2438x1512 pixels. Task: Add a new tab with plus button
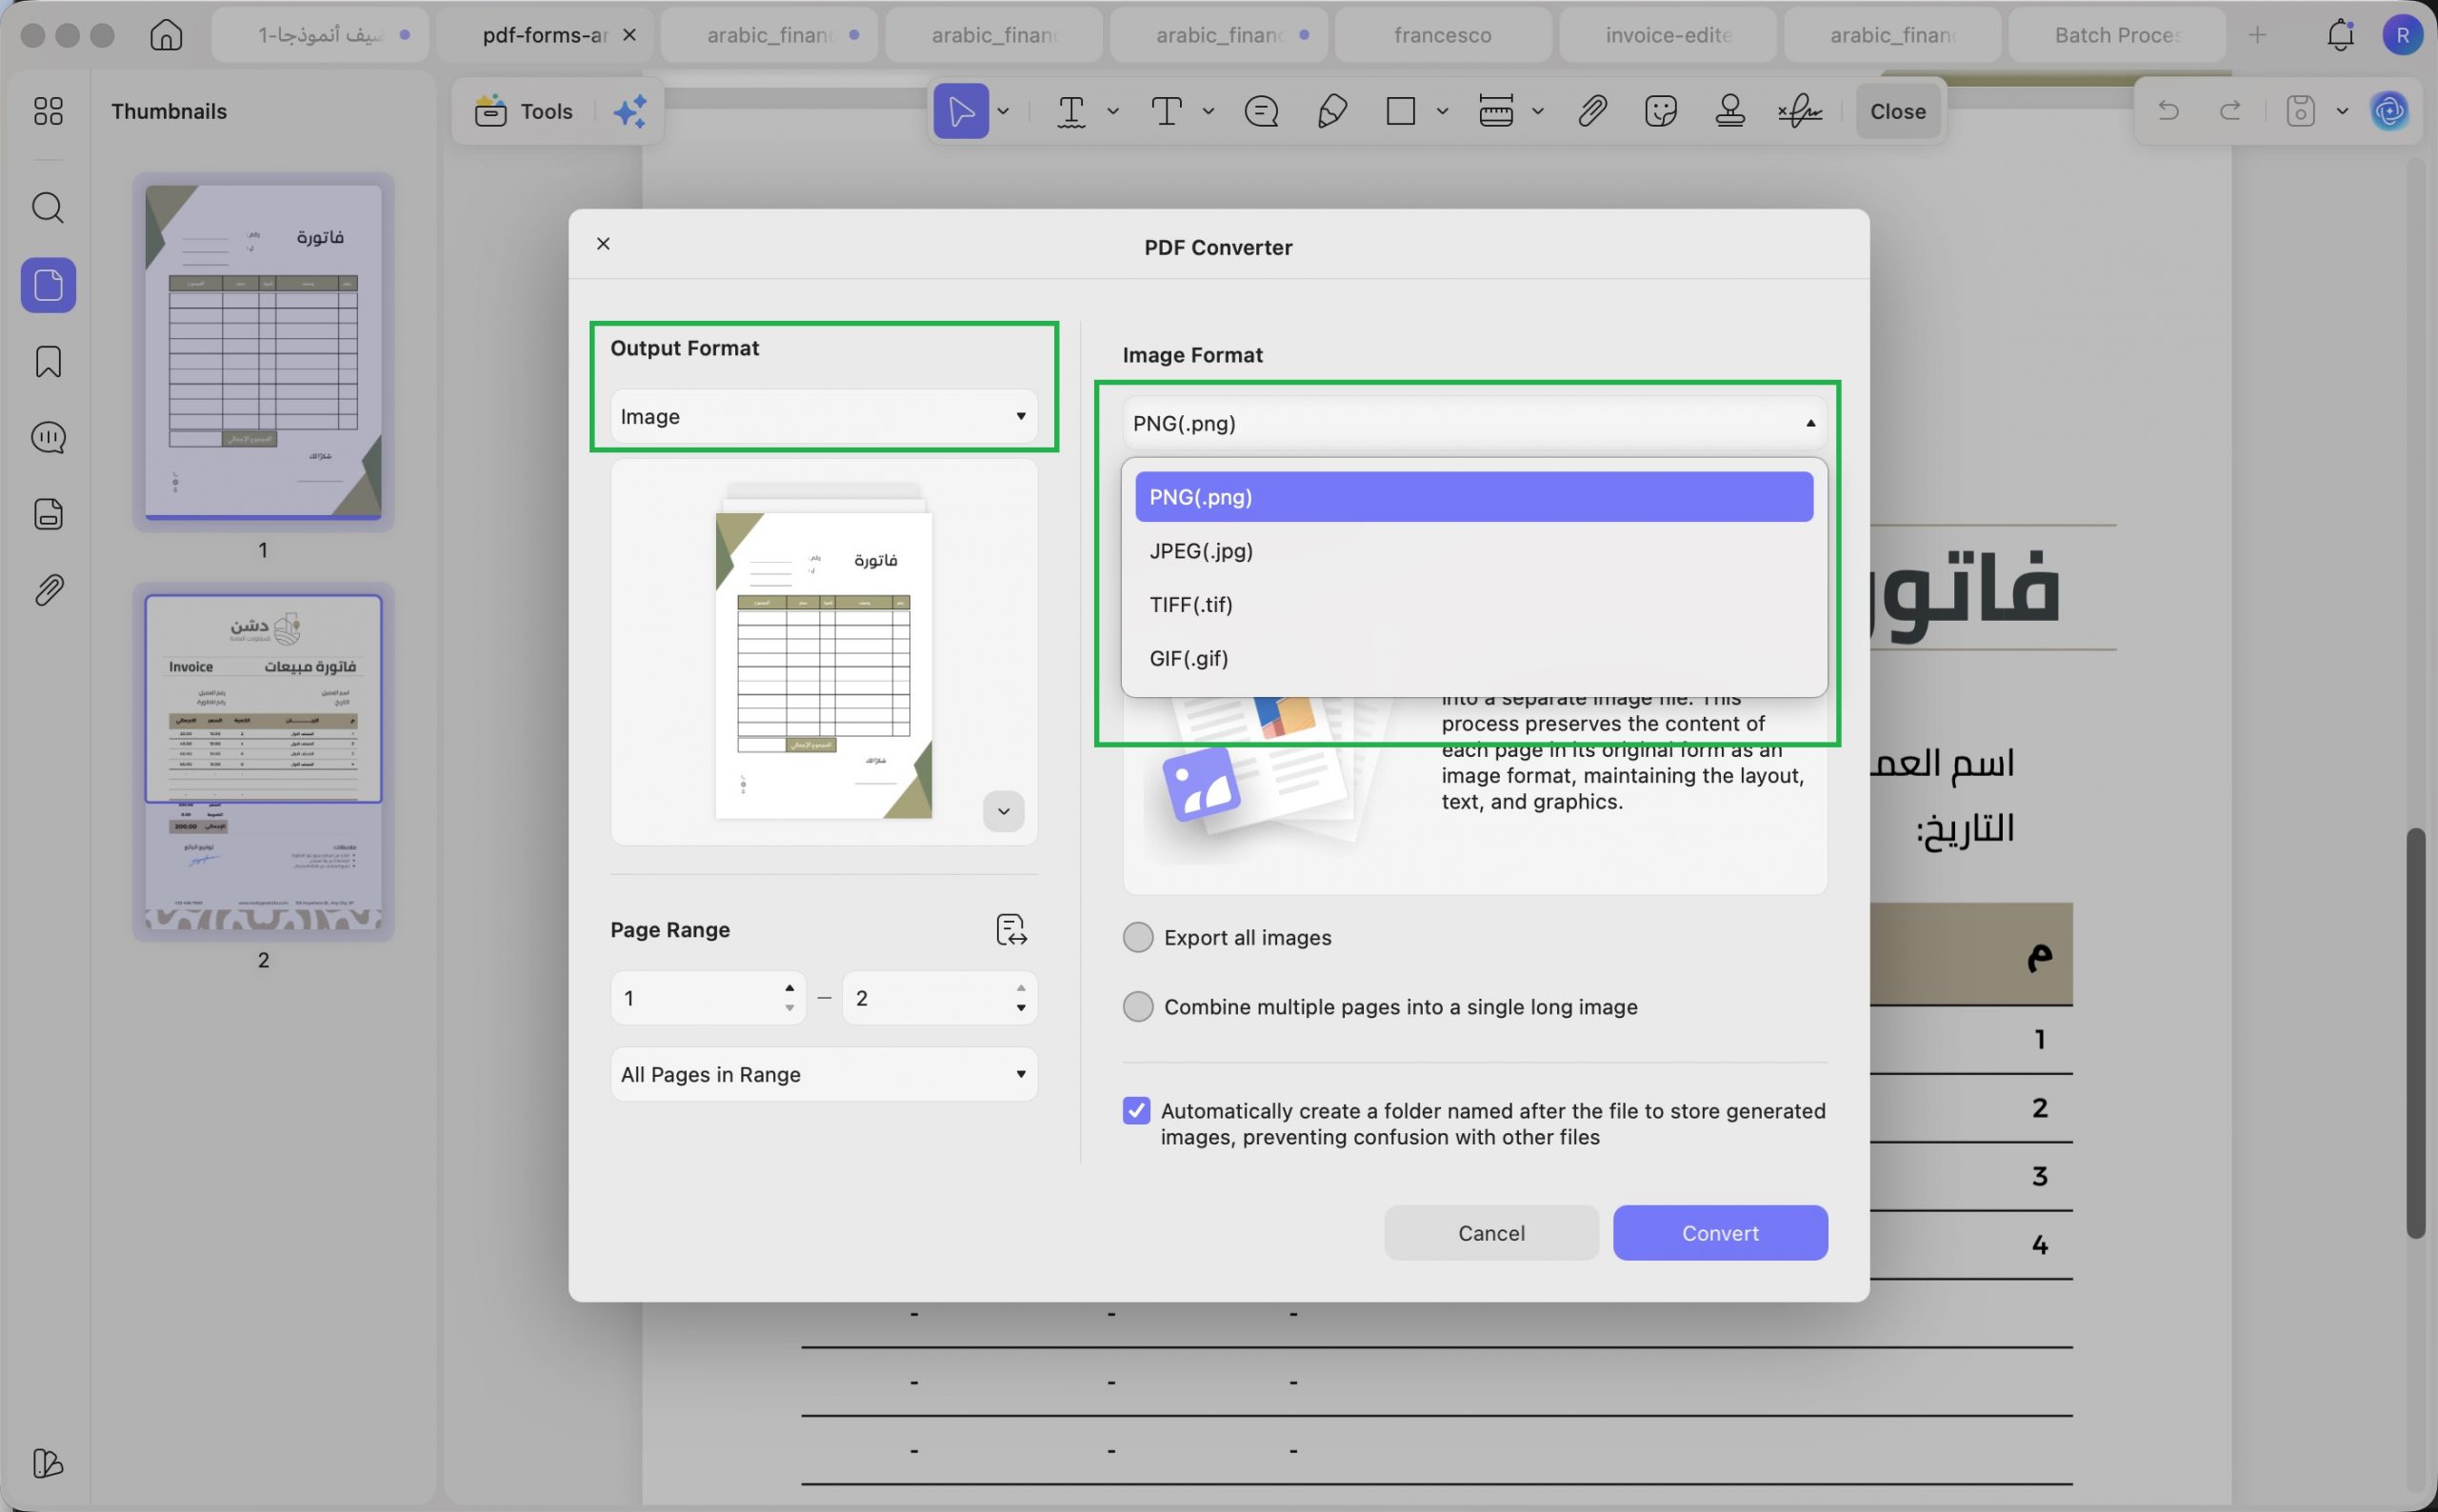(2257, 35)
